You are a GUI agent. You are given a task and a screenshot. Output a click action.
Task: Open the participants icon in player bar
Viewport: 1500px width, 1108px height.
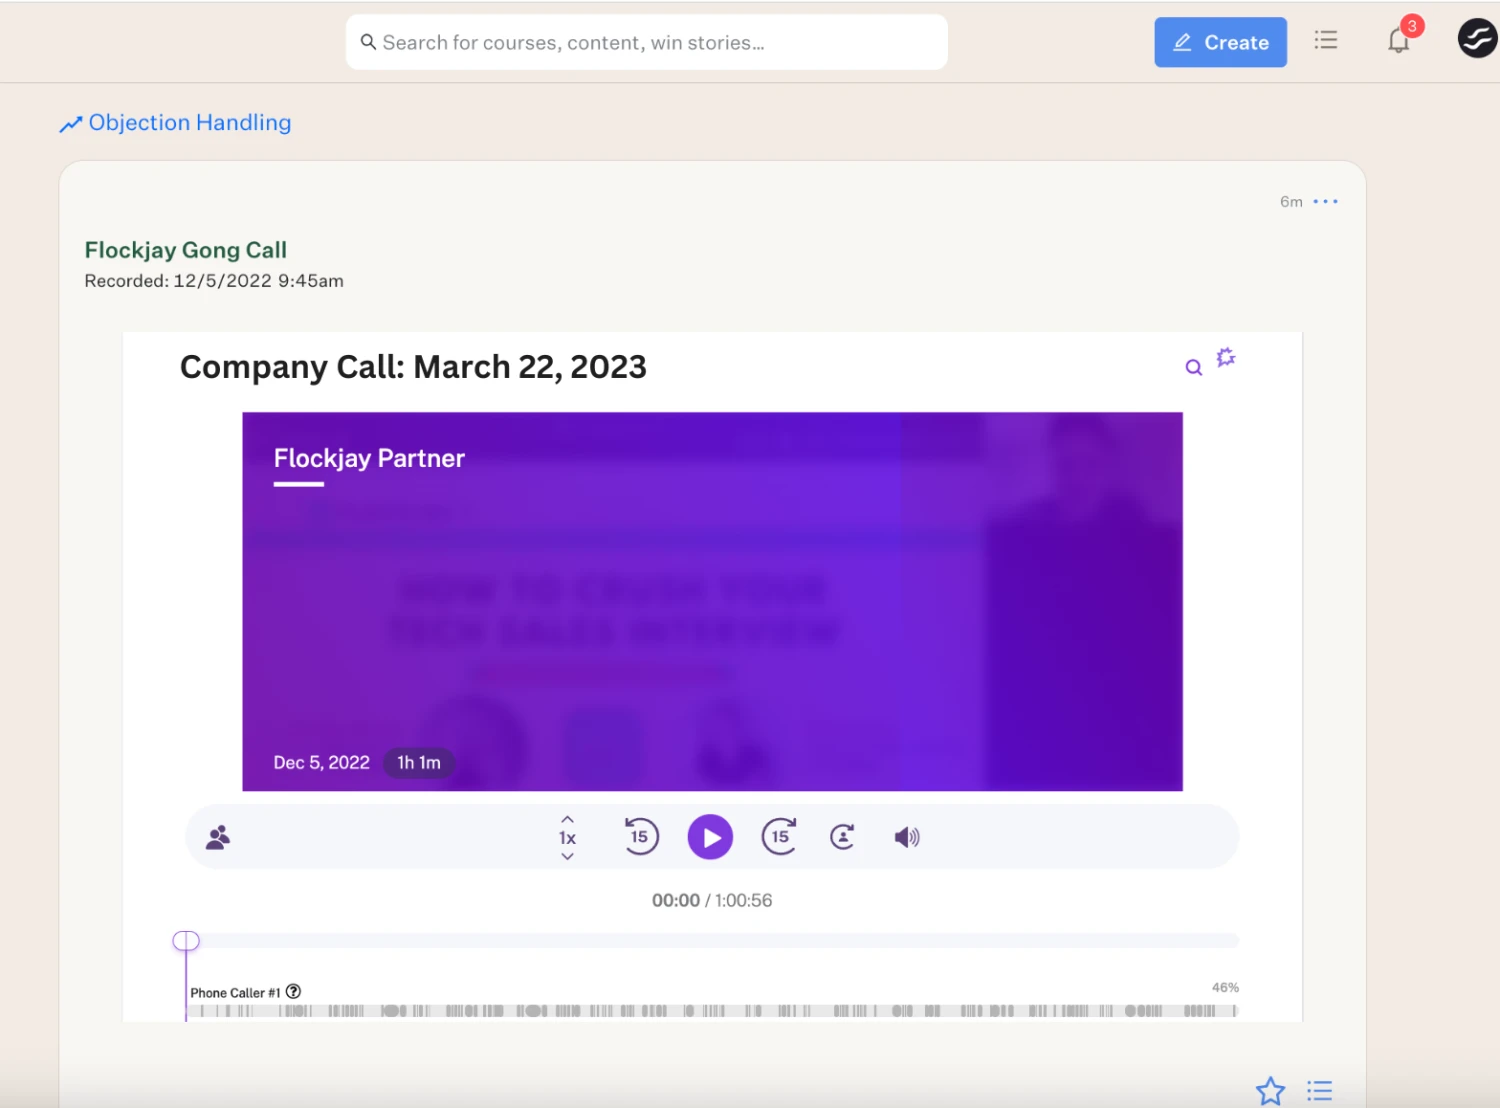[218, 837]
